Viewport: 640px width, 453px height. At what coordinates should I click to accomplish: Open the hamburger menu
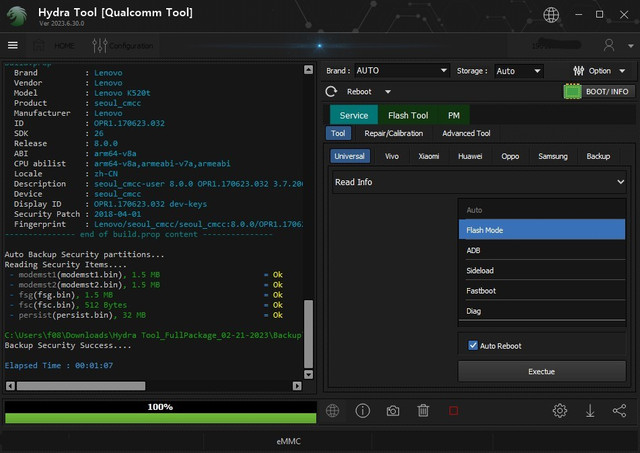click(13, 45)
